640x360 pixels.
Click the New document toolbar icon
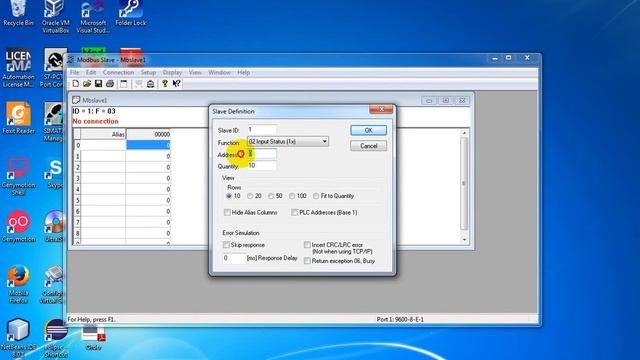click(76, 84)
